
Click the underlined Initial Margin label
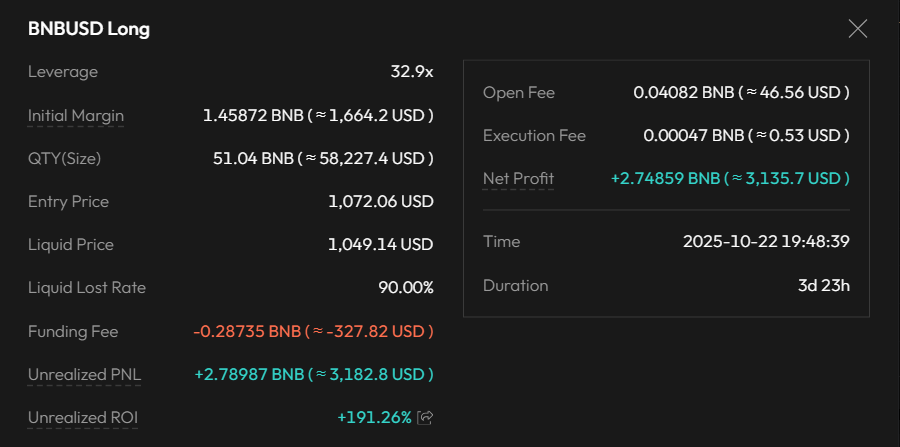pyautogui.click(x=76, y=115)
